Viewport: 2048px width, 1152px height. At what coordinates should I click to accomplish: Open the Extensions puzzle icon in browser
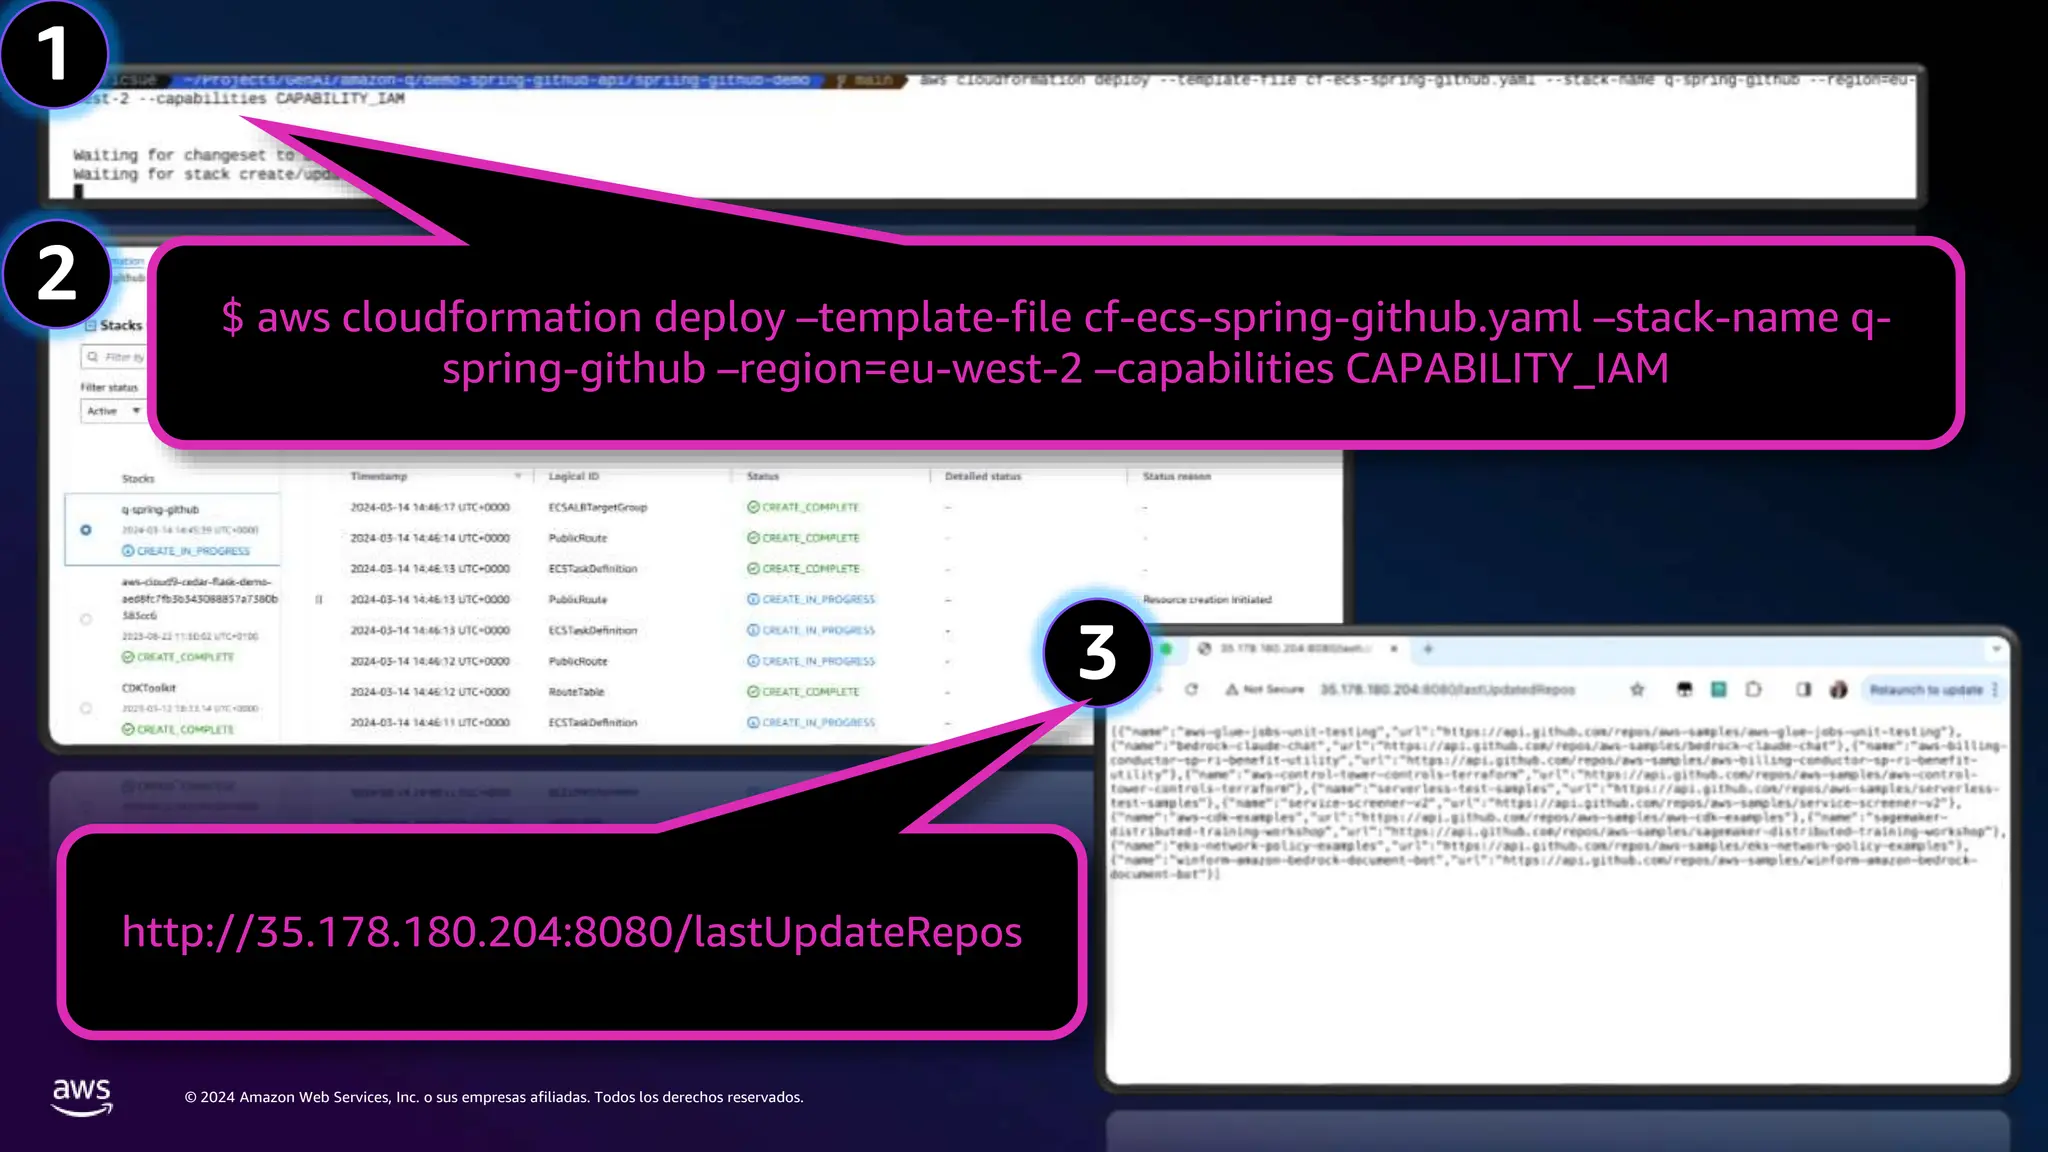pos(1753,689)
